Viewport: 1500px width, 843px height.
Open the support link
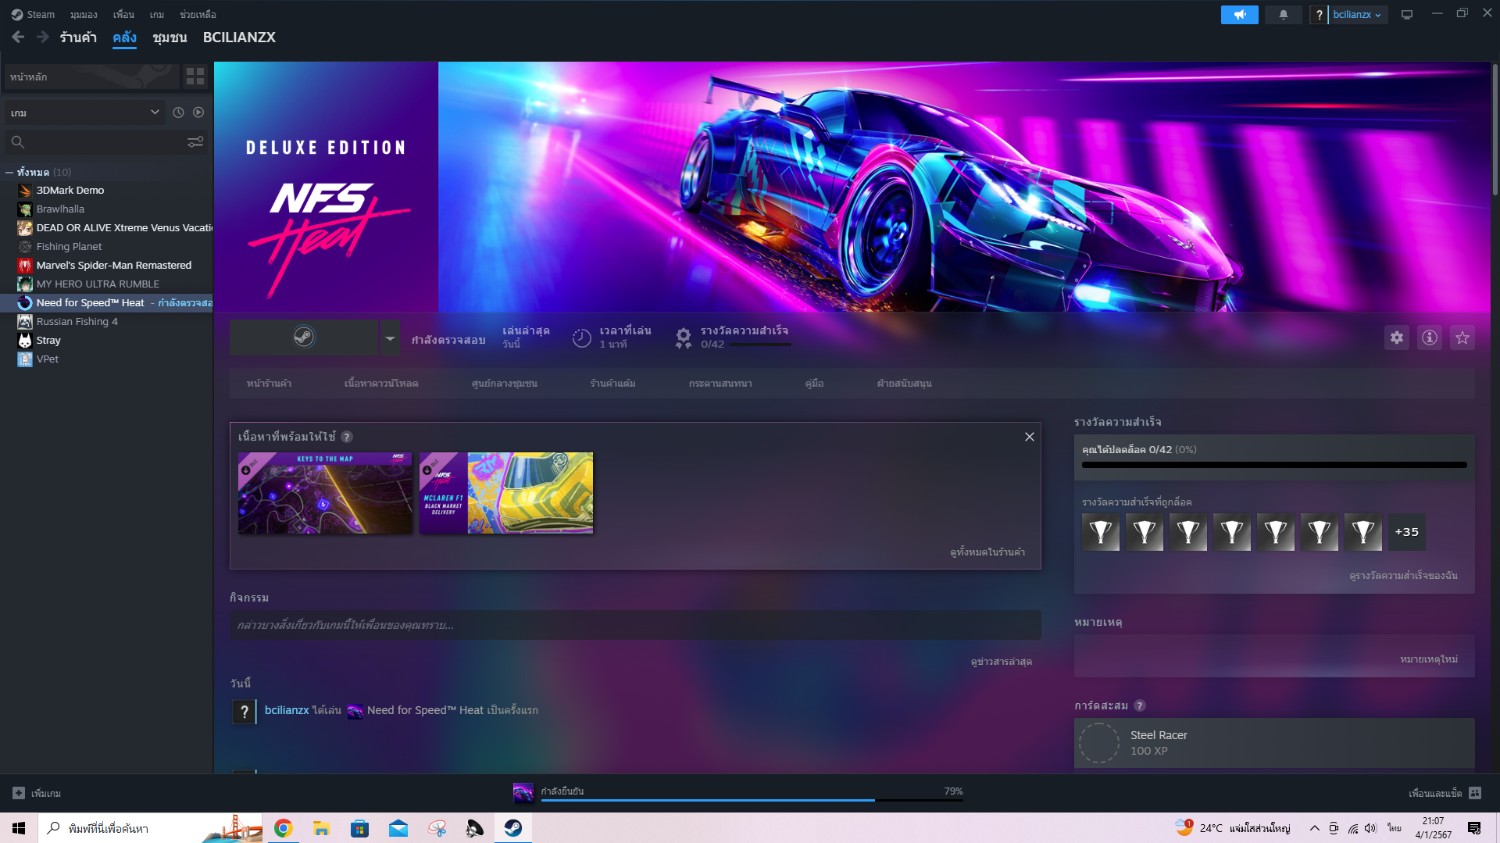coord(904,383)
